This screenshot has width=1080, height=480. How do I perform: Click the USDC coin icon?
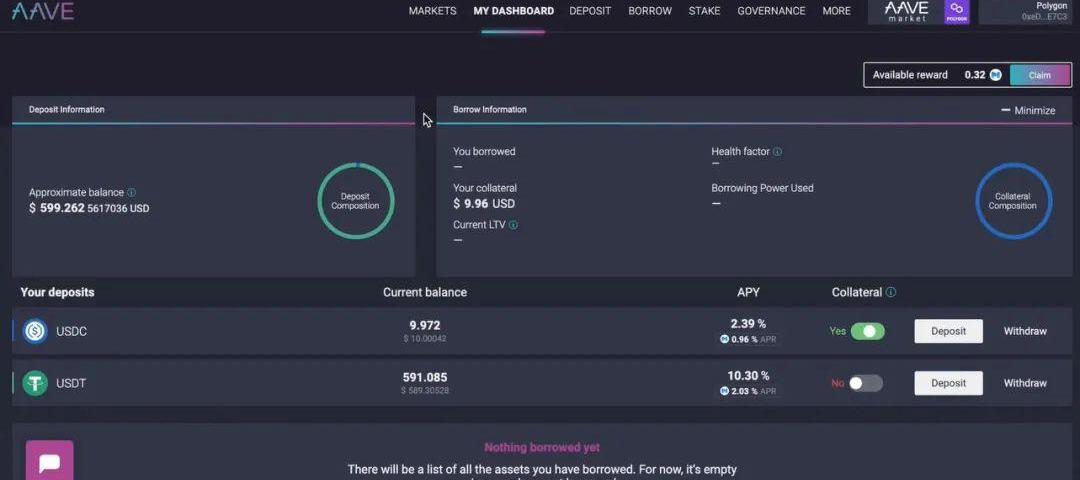[x=35, y=331]
